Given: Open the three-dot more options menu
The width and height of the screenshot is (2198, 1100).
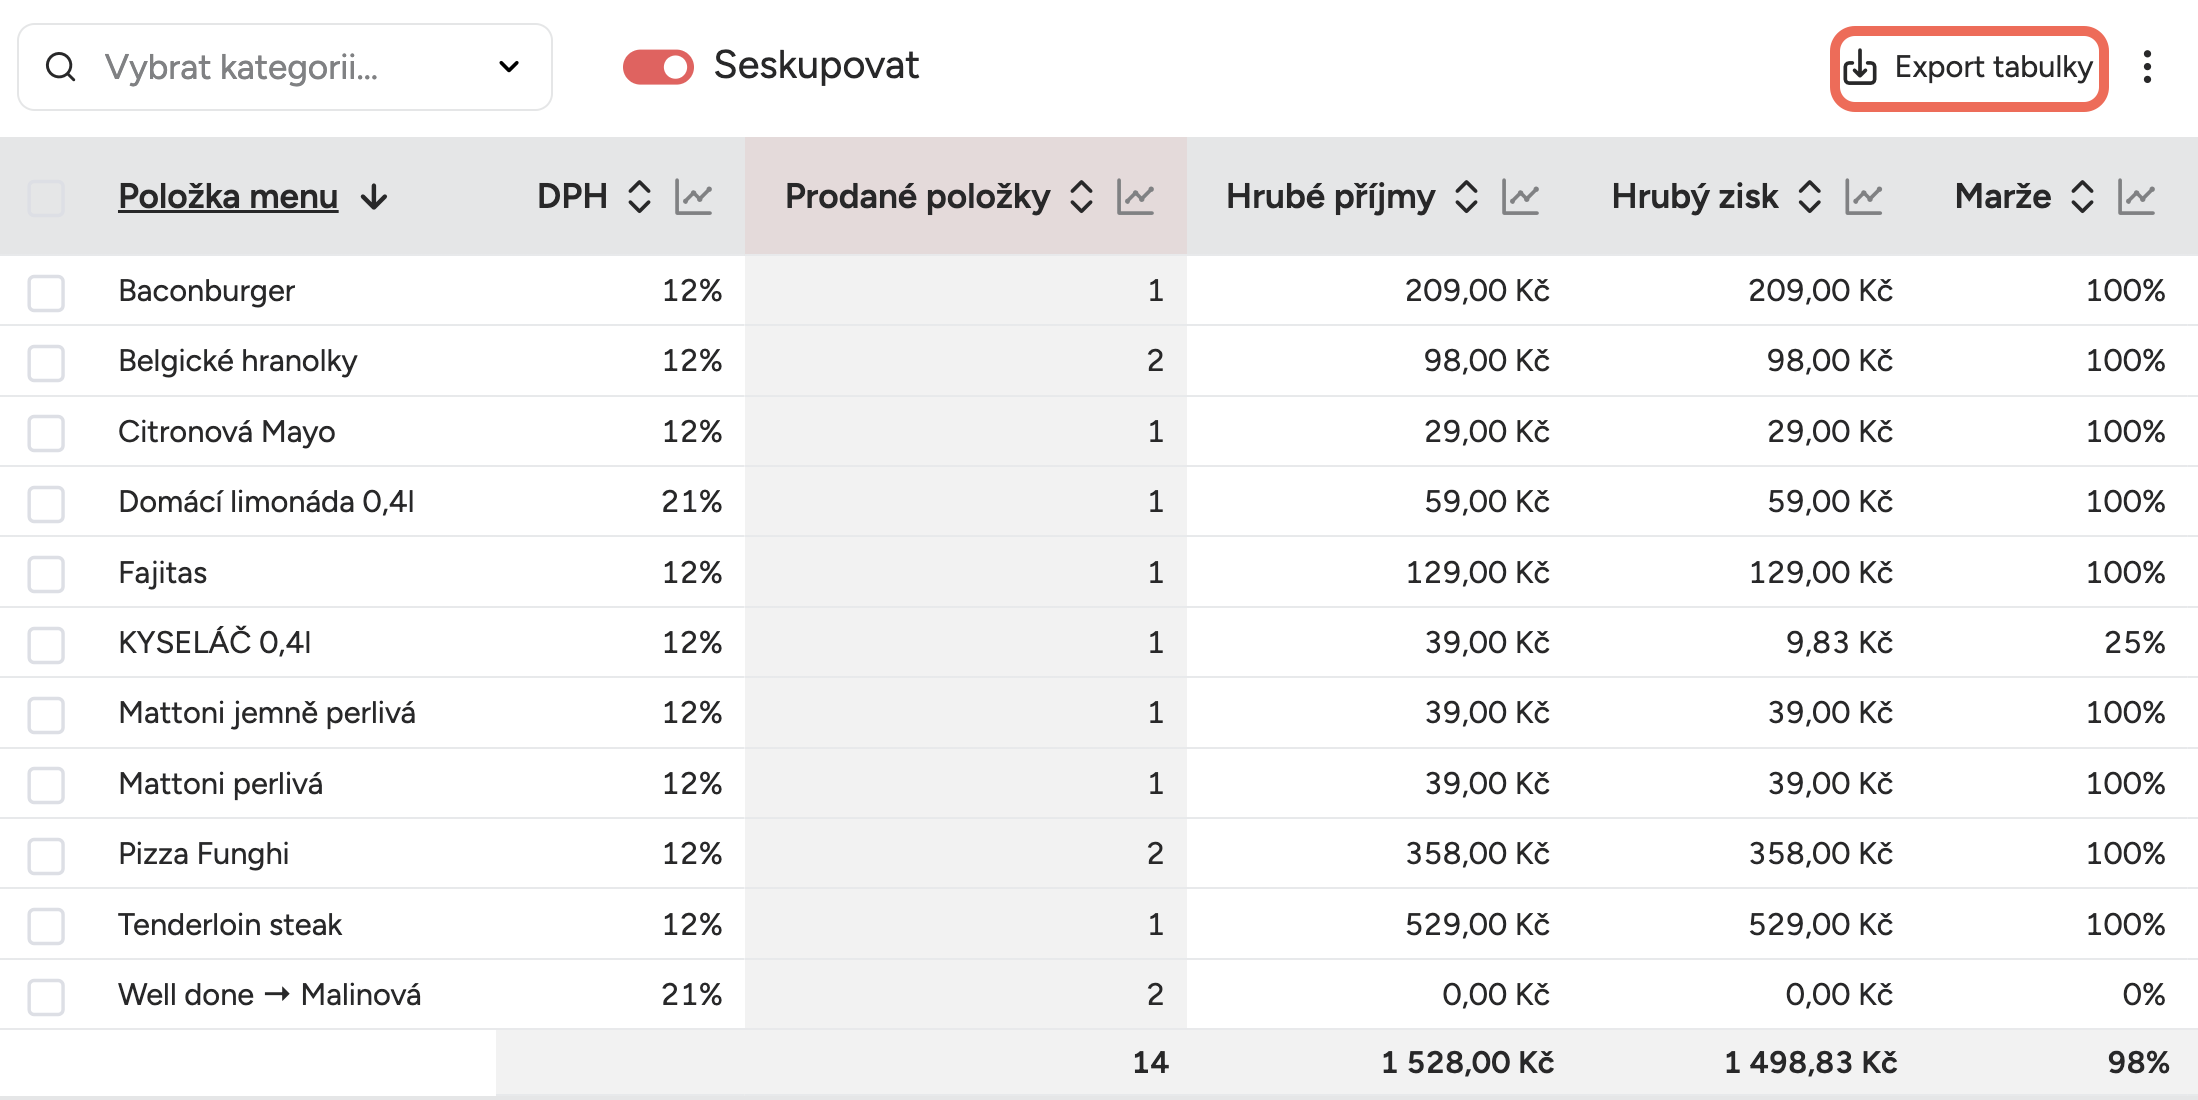Looking at the screenshot, I should coord(2147,67).
